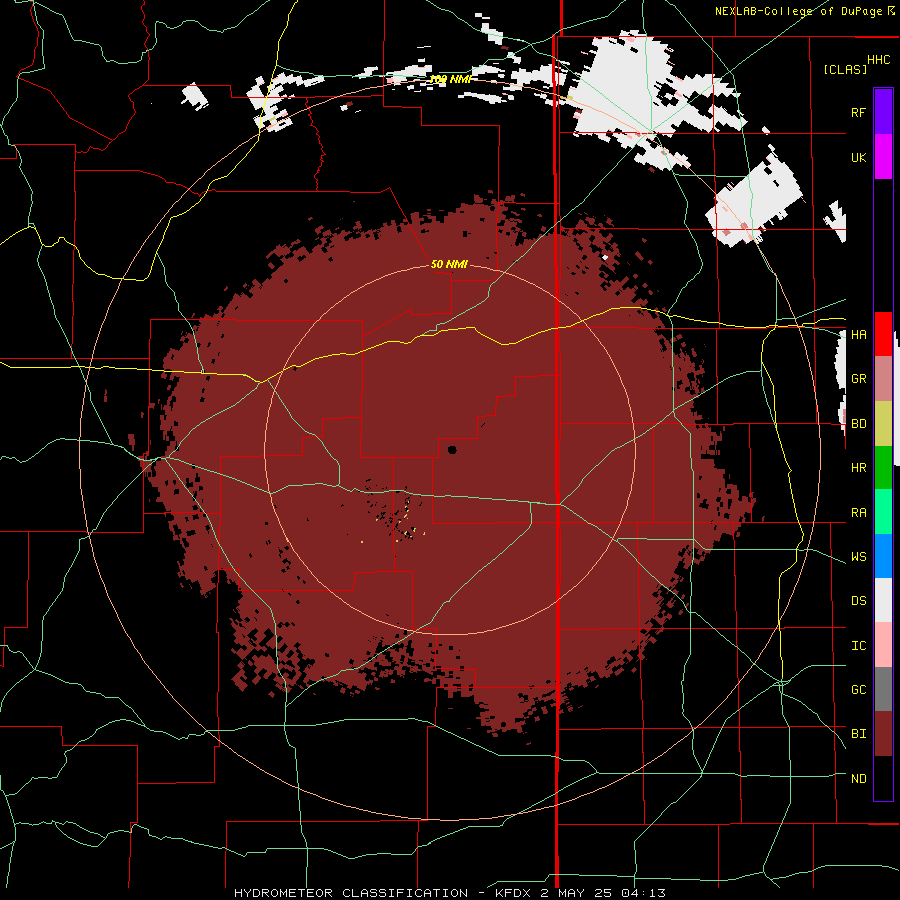Click the DS white legend swatch
900x900 pixels.
coord(883,600)
